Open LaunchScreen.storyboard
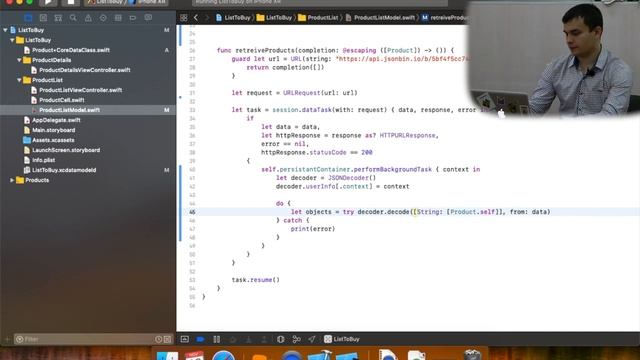 click(66, 150)
